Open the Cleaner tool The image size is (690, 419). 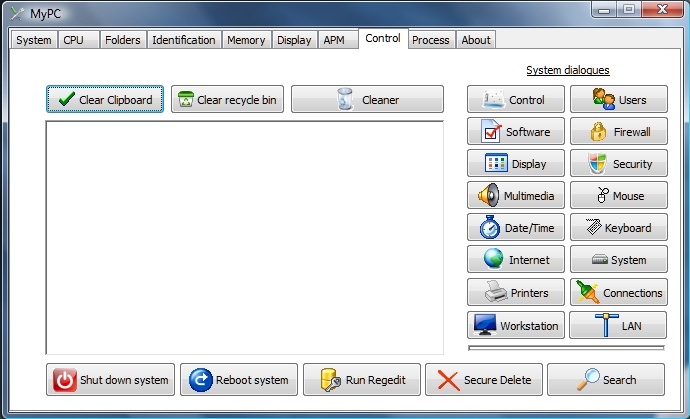tap(367, 99)
